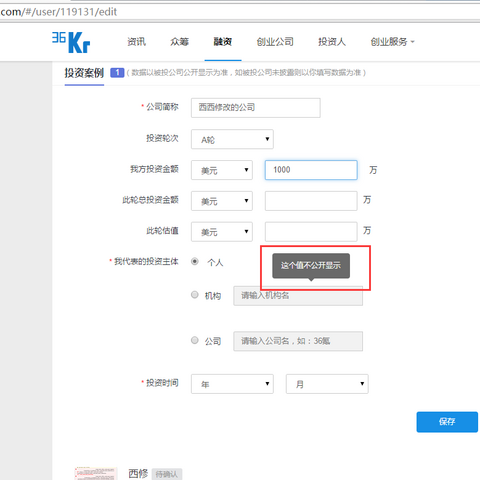Viewport: 480px width, 480px height.
Task: Open the 年 year dropdown
Action: coord(232,384)
